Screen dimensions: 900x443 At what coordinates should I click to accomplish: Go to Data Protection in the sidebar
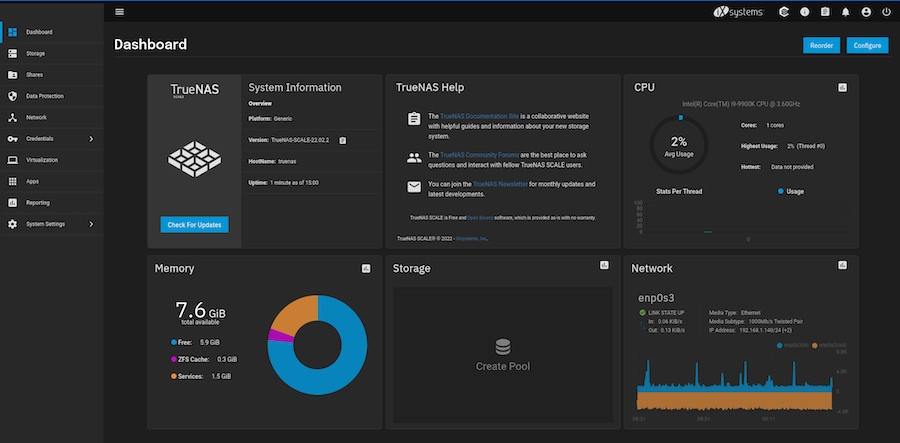tap(45, 96)
